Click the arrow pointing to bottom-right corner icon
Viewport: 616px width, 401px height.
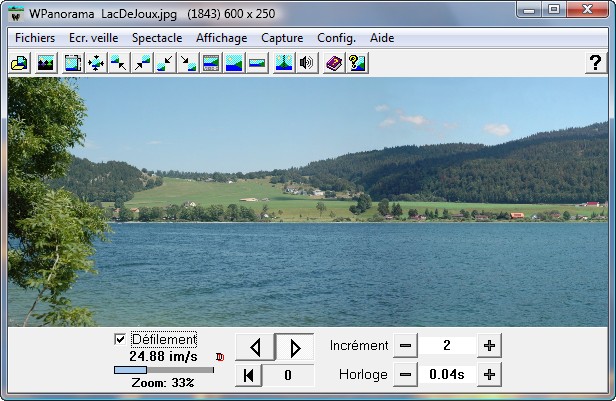(188, 63)
